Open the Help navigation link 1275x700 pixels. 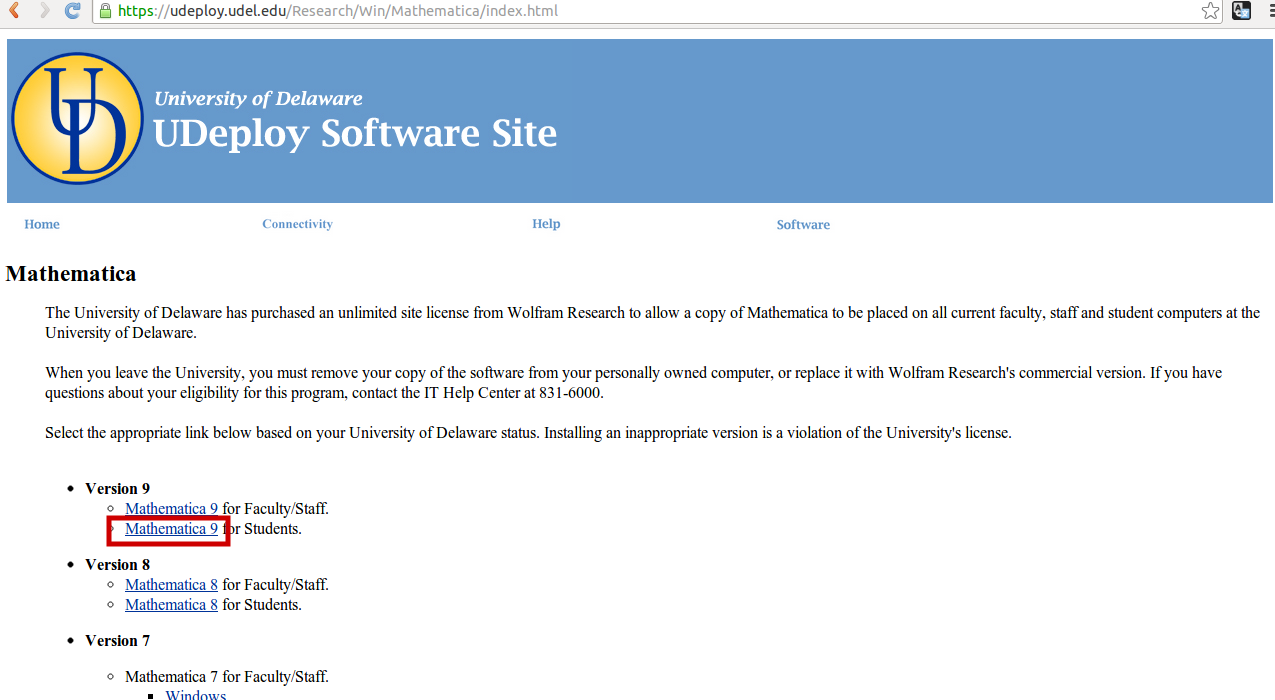coord(546,224)
